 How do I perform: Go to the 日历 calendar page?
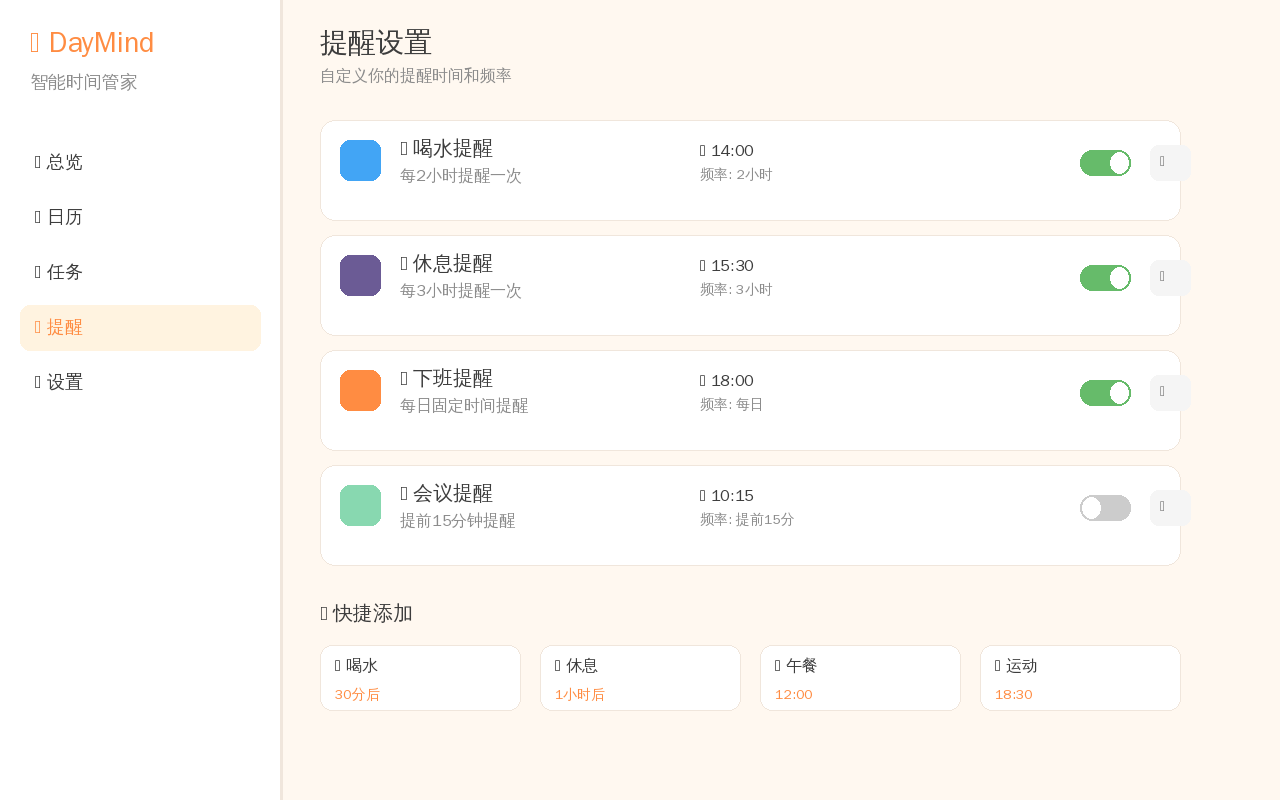coord(140,217)
